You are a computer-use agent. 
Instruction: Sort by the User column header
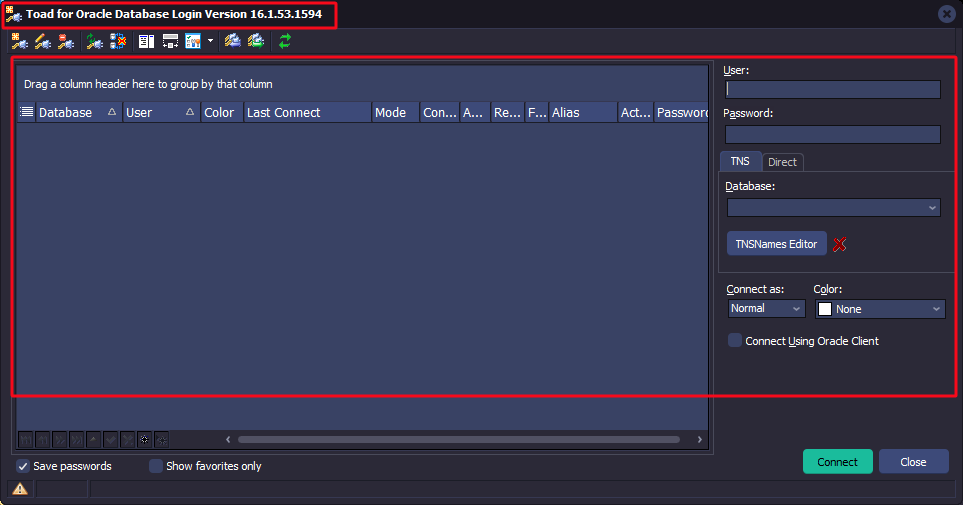pyautogui.click(x=161, y=112)
